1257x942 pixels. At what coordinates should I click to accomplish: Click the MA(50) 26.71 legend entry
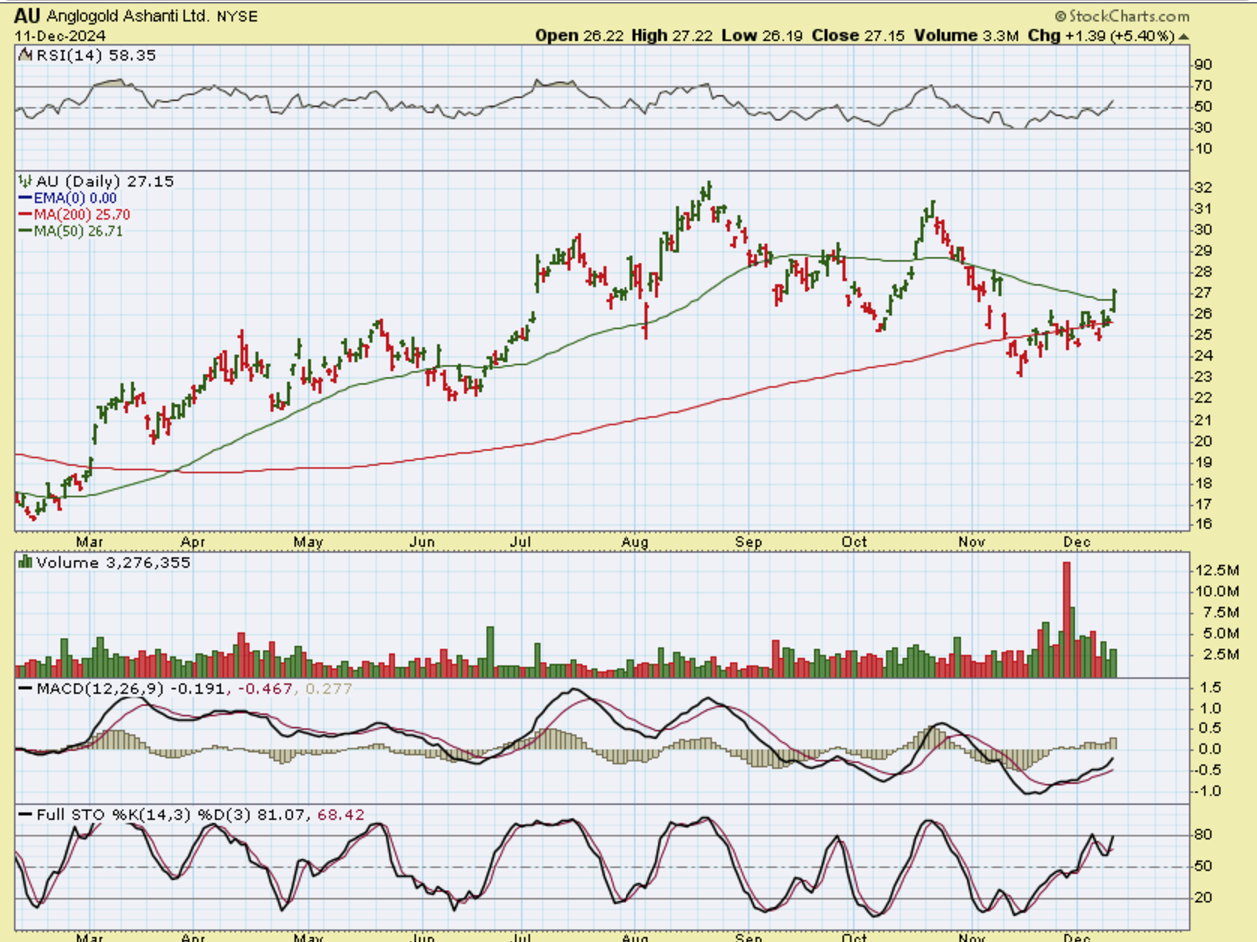click(x=79, y=230)
